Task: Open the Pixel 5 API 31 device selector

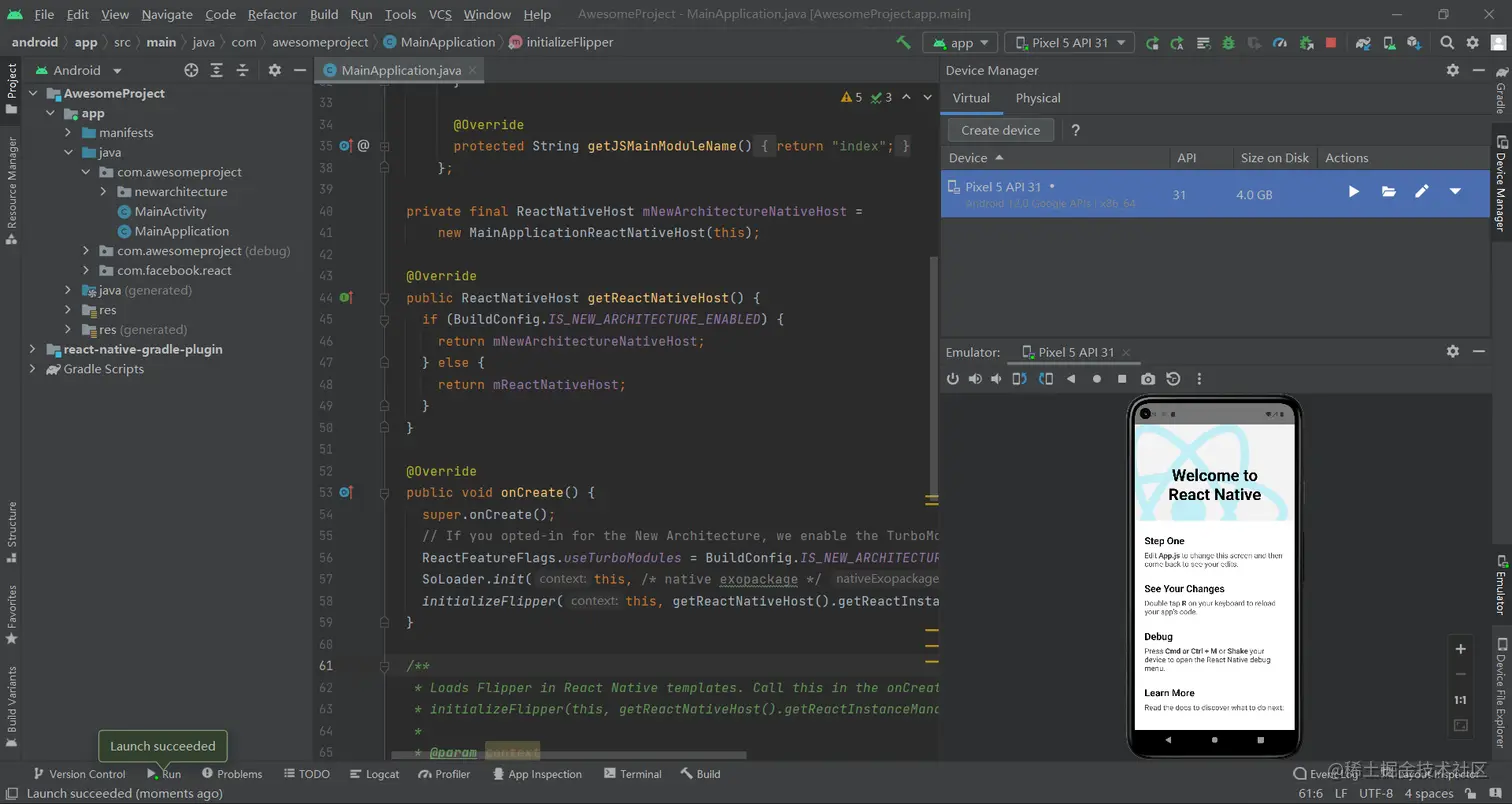Action: (1070, 43)
